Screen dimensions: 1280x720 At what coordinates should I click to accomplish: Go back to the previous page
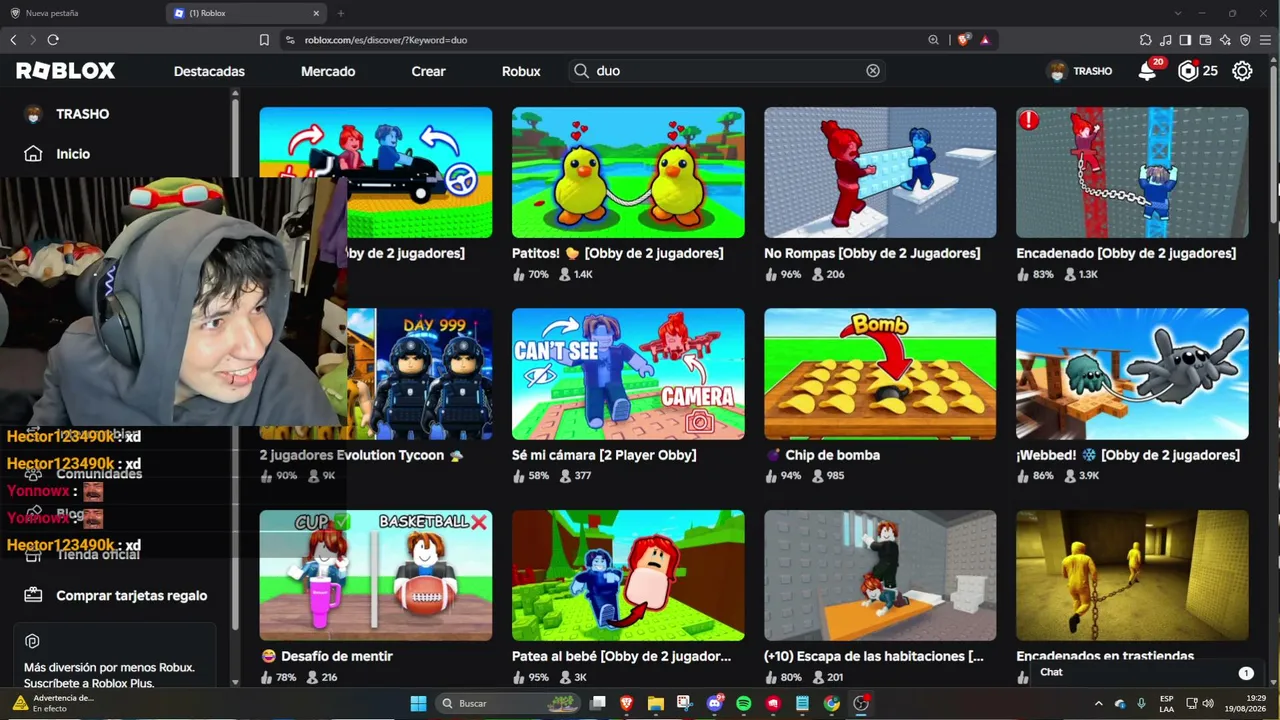point(13,40)
